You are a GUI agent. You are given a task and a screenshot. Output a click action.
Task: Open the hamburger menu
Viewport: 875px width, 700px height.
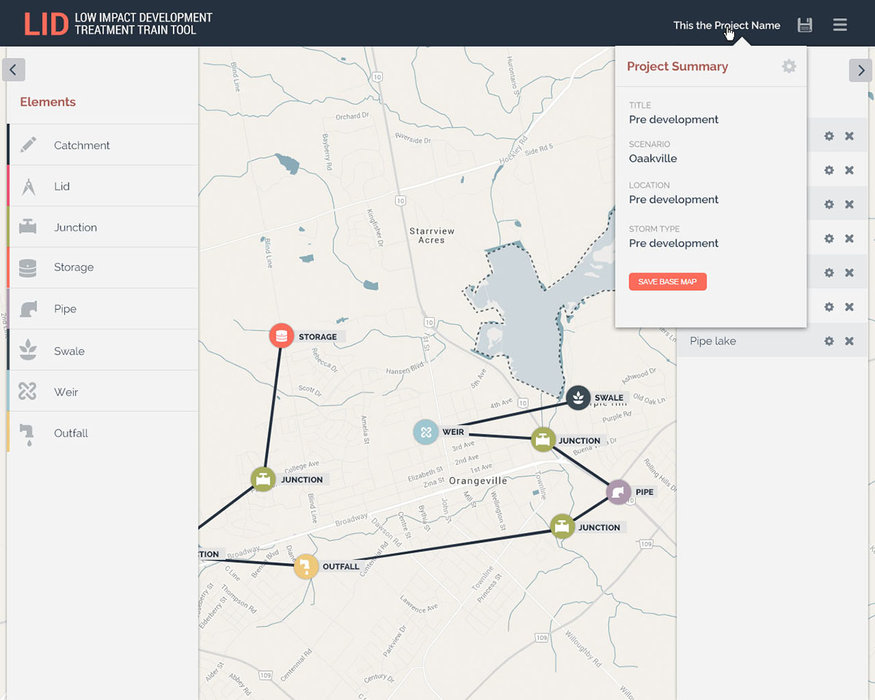point(840,25)
